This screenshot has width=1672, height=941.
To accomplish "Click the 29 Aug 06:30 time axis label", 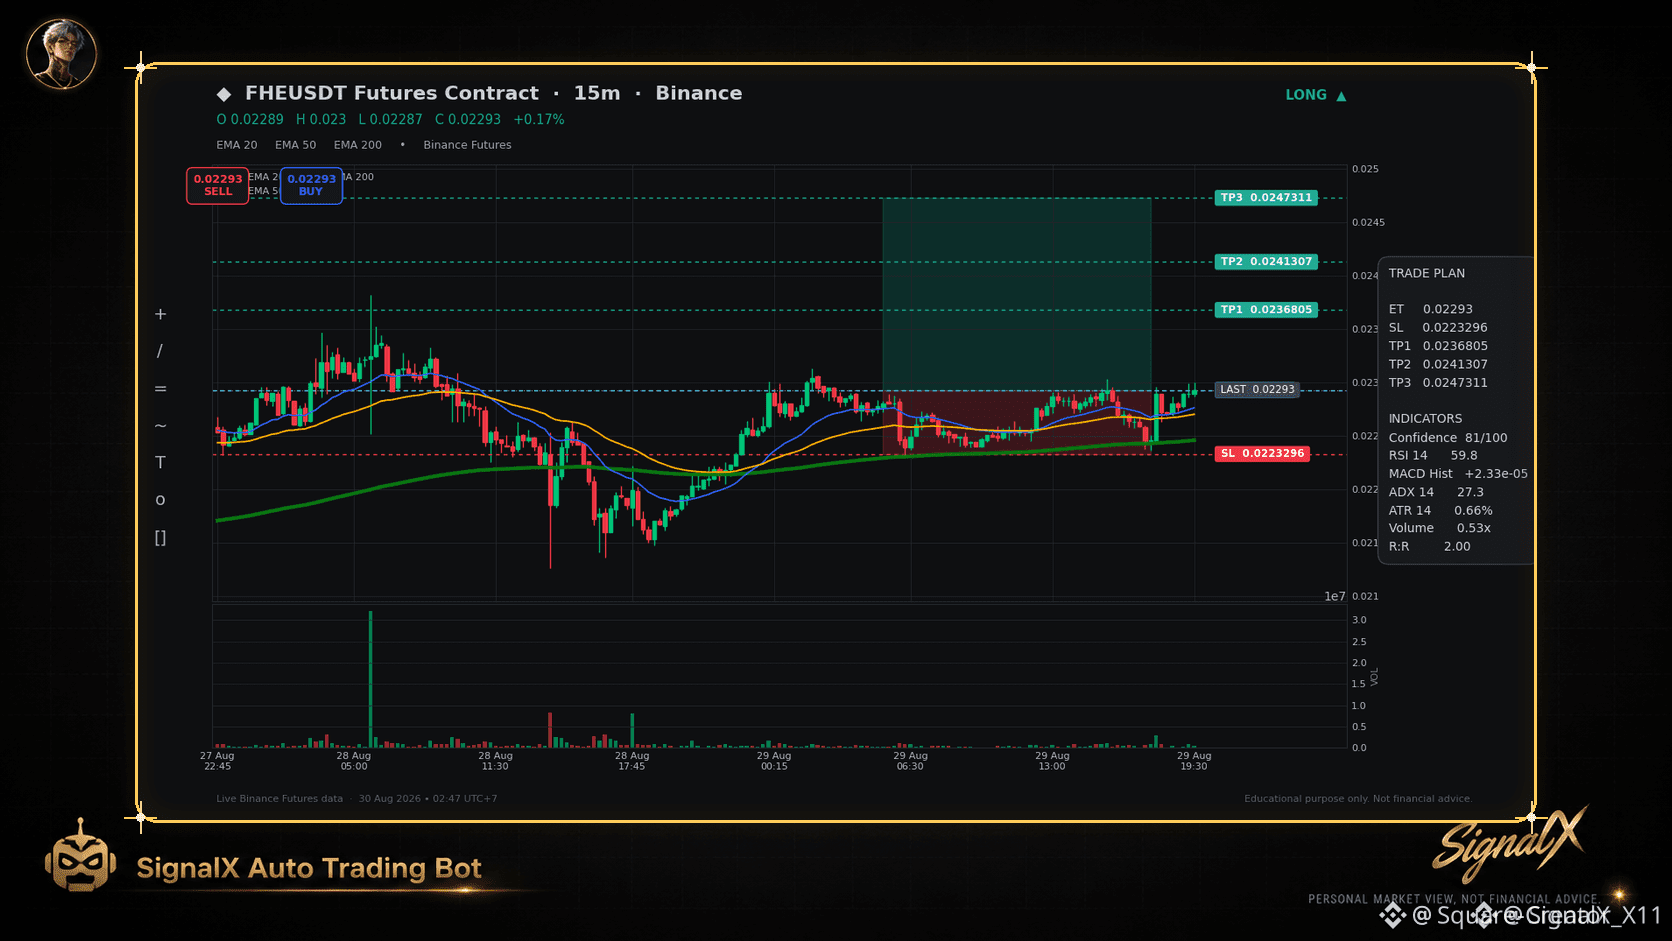I will (910, 761).
